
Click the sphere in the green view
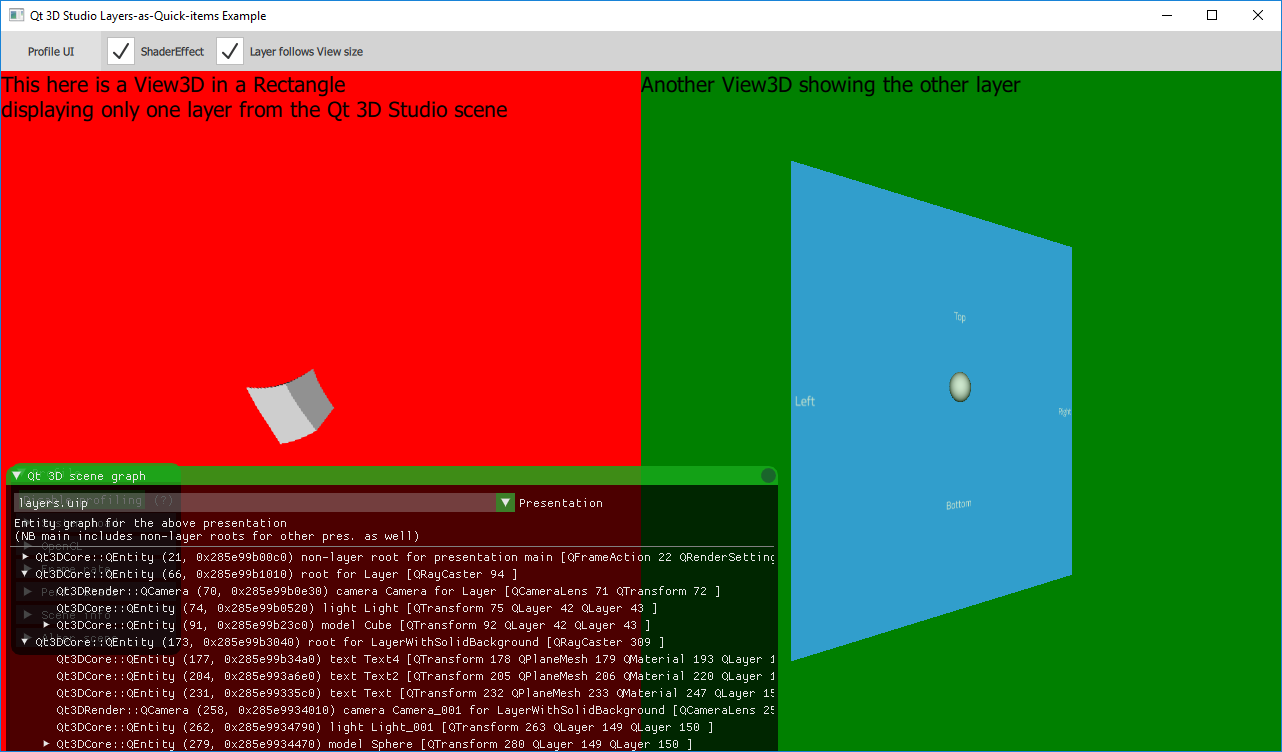(960, 387)
